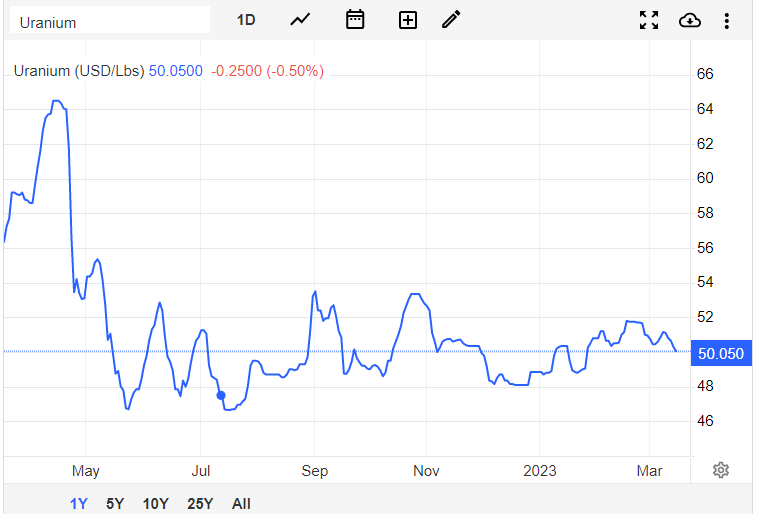
Task: Click the 56 value on the price axis
Action: tap(705, 248)
